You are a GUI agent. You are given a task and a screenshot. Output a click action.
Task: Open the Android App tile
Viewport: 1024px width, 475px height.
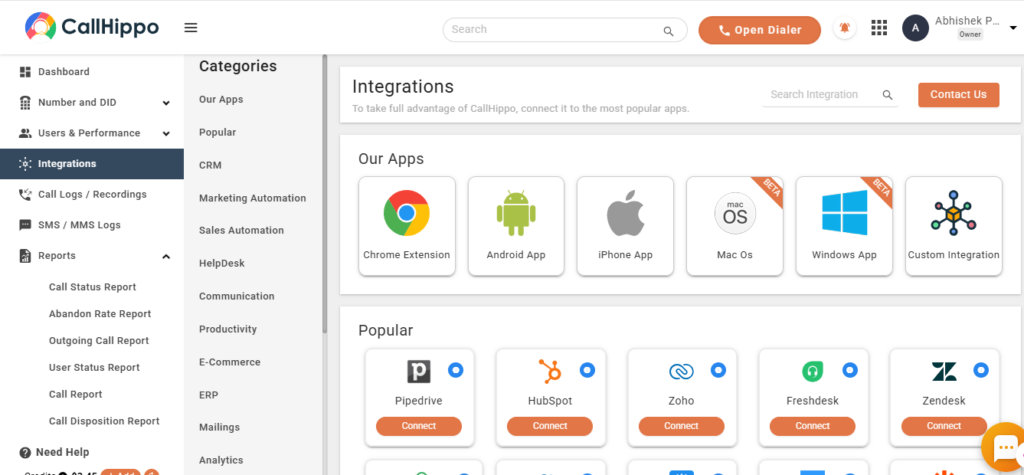pos(516,225)
